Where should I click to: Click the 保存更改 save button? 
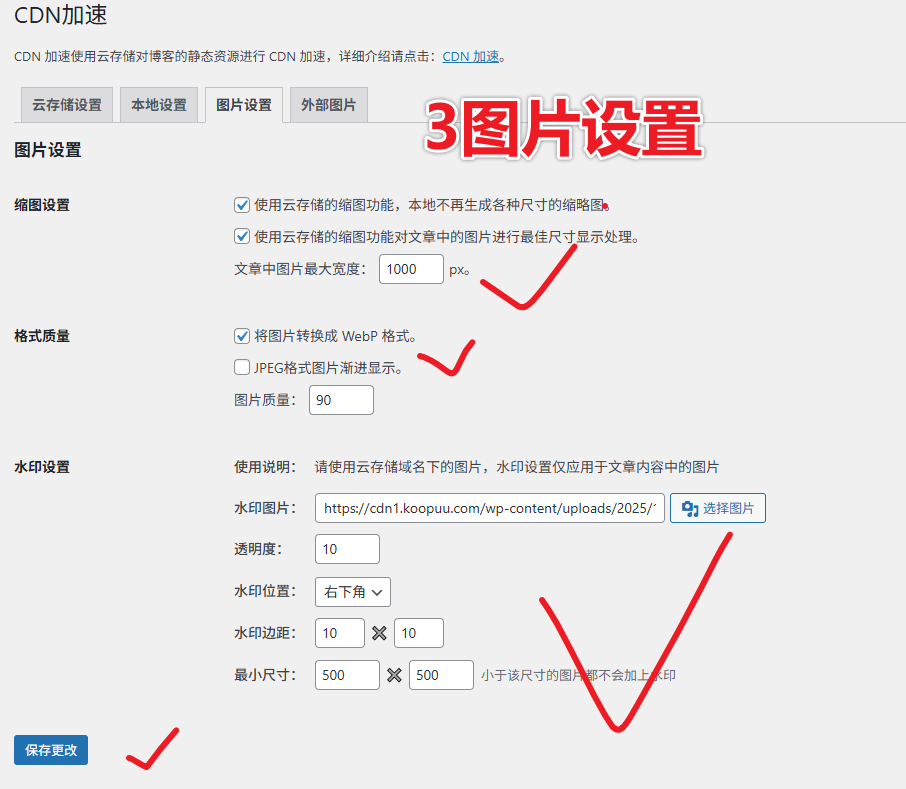click(x=50, y=750)
